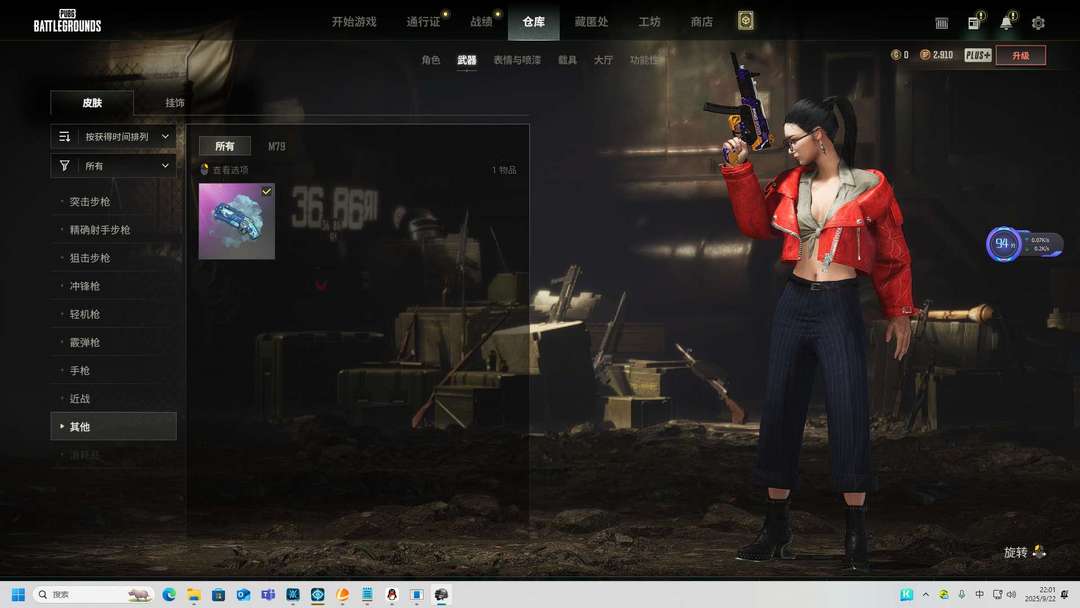Image resolution: width=1080 pixels, height=608 pixels.
Task: Open the 所有 filter dropdown
Action: tap(114, 165)
